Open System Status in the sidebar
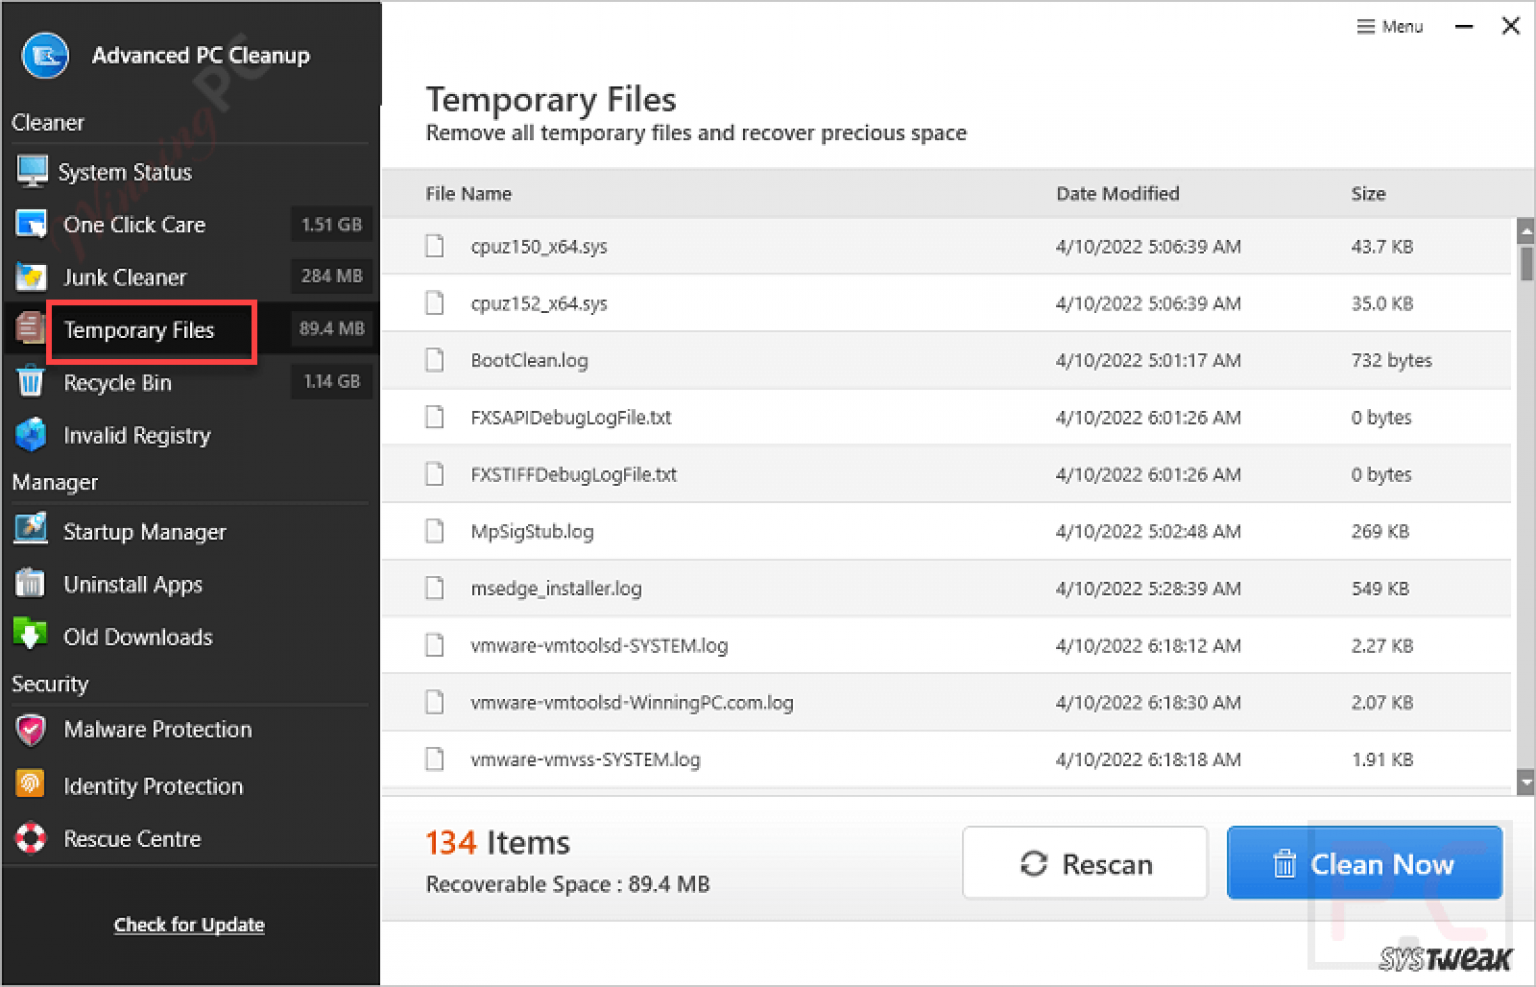 click(x=125, y=172)
